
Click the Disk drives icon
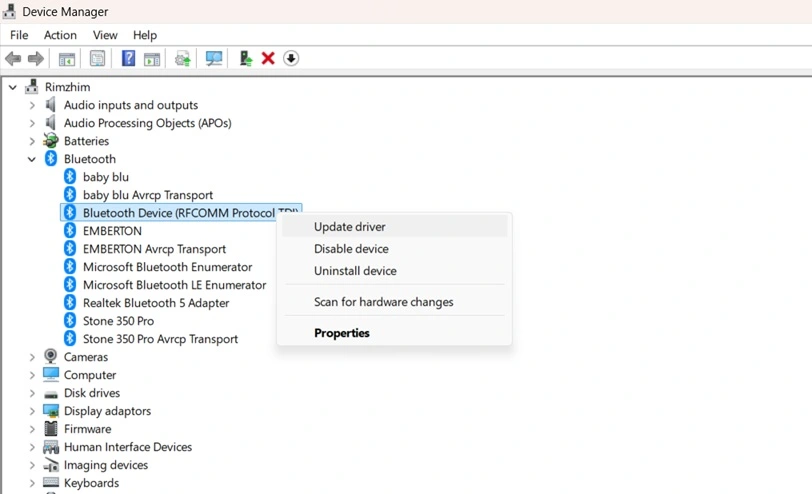point(51,394)
